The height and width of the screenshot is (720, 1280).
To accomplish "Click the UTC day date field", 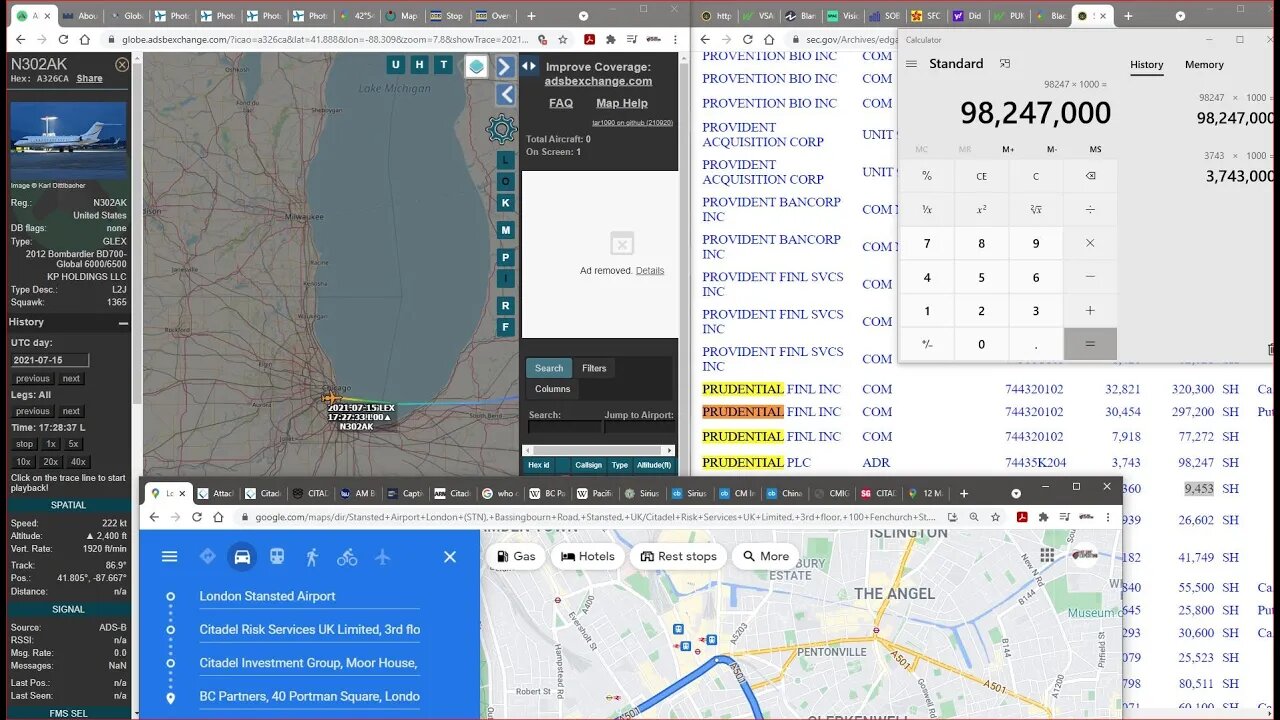I will [x=50, y=360].
